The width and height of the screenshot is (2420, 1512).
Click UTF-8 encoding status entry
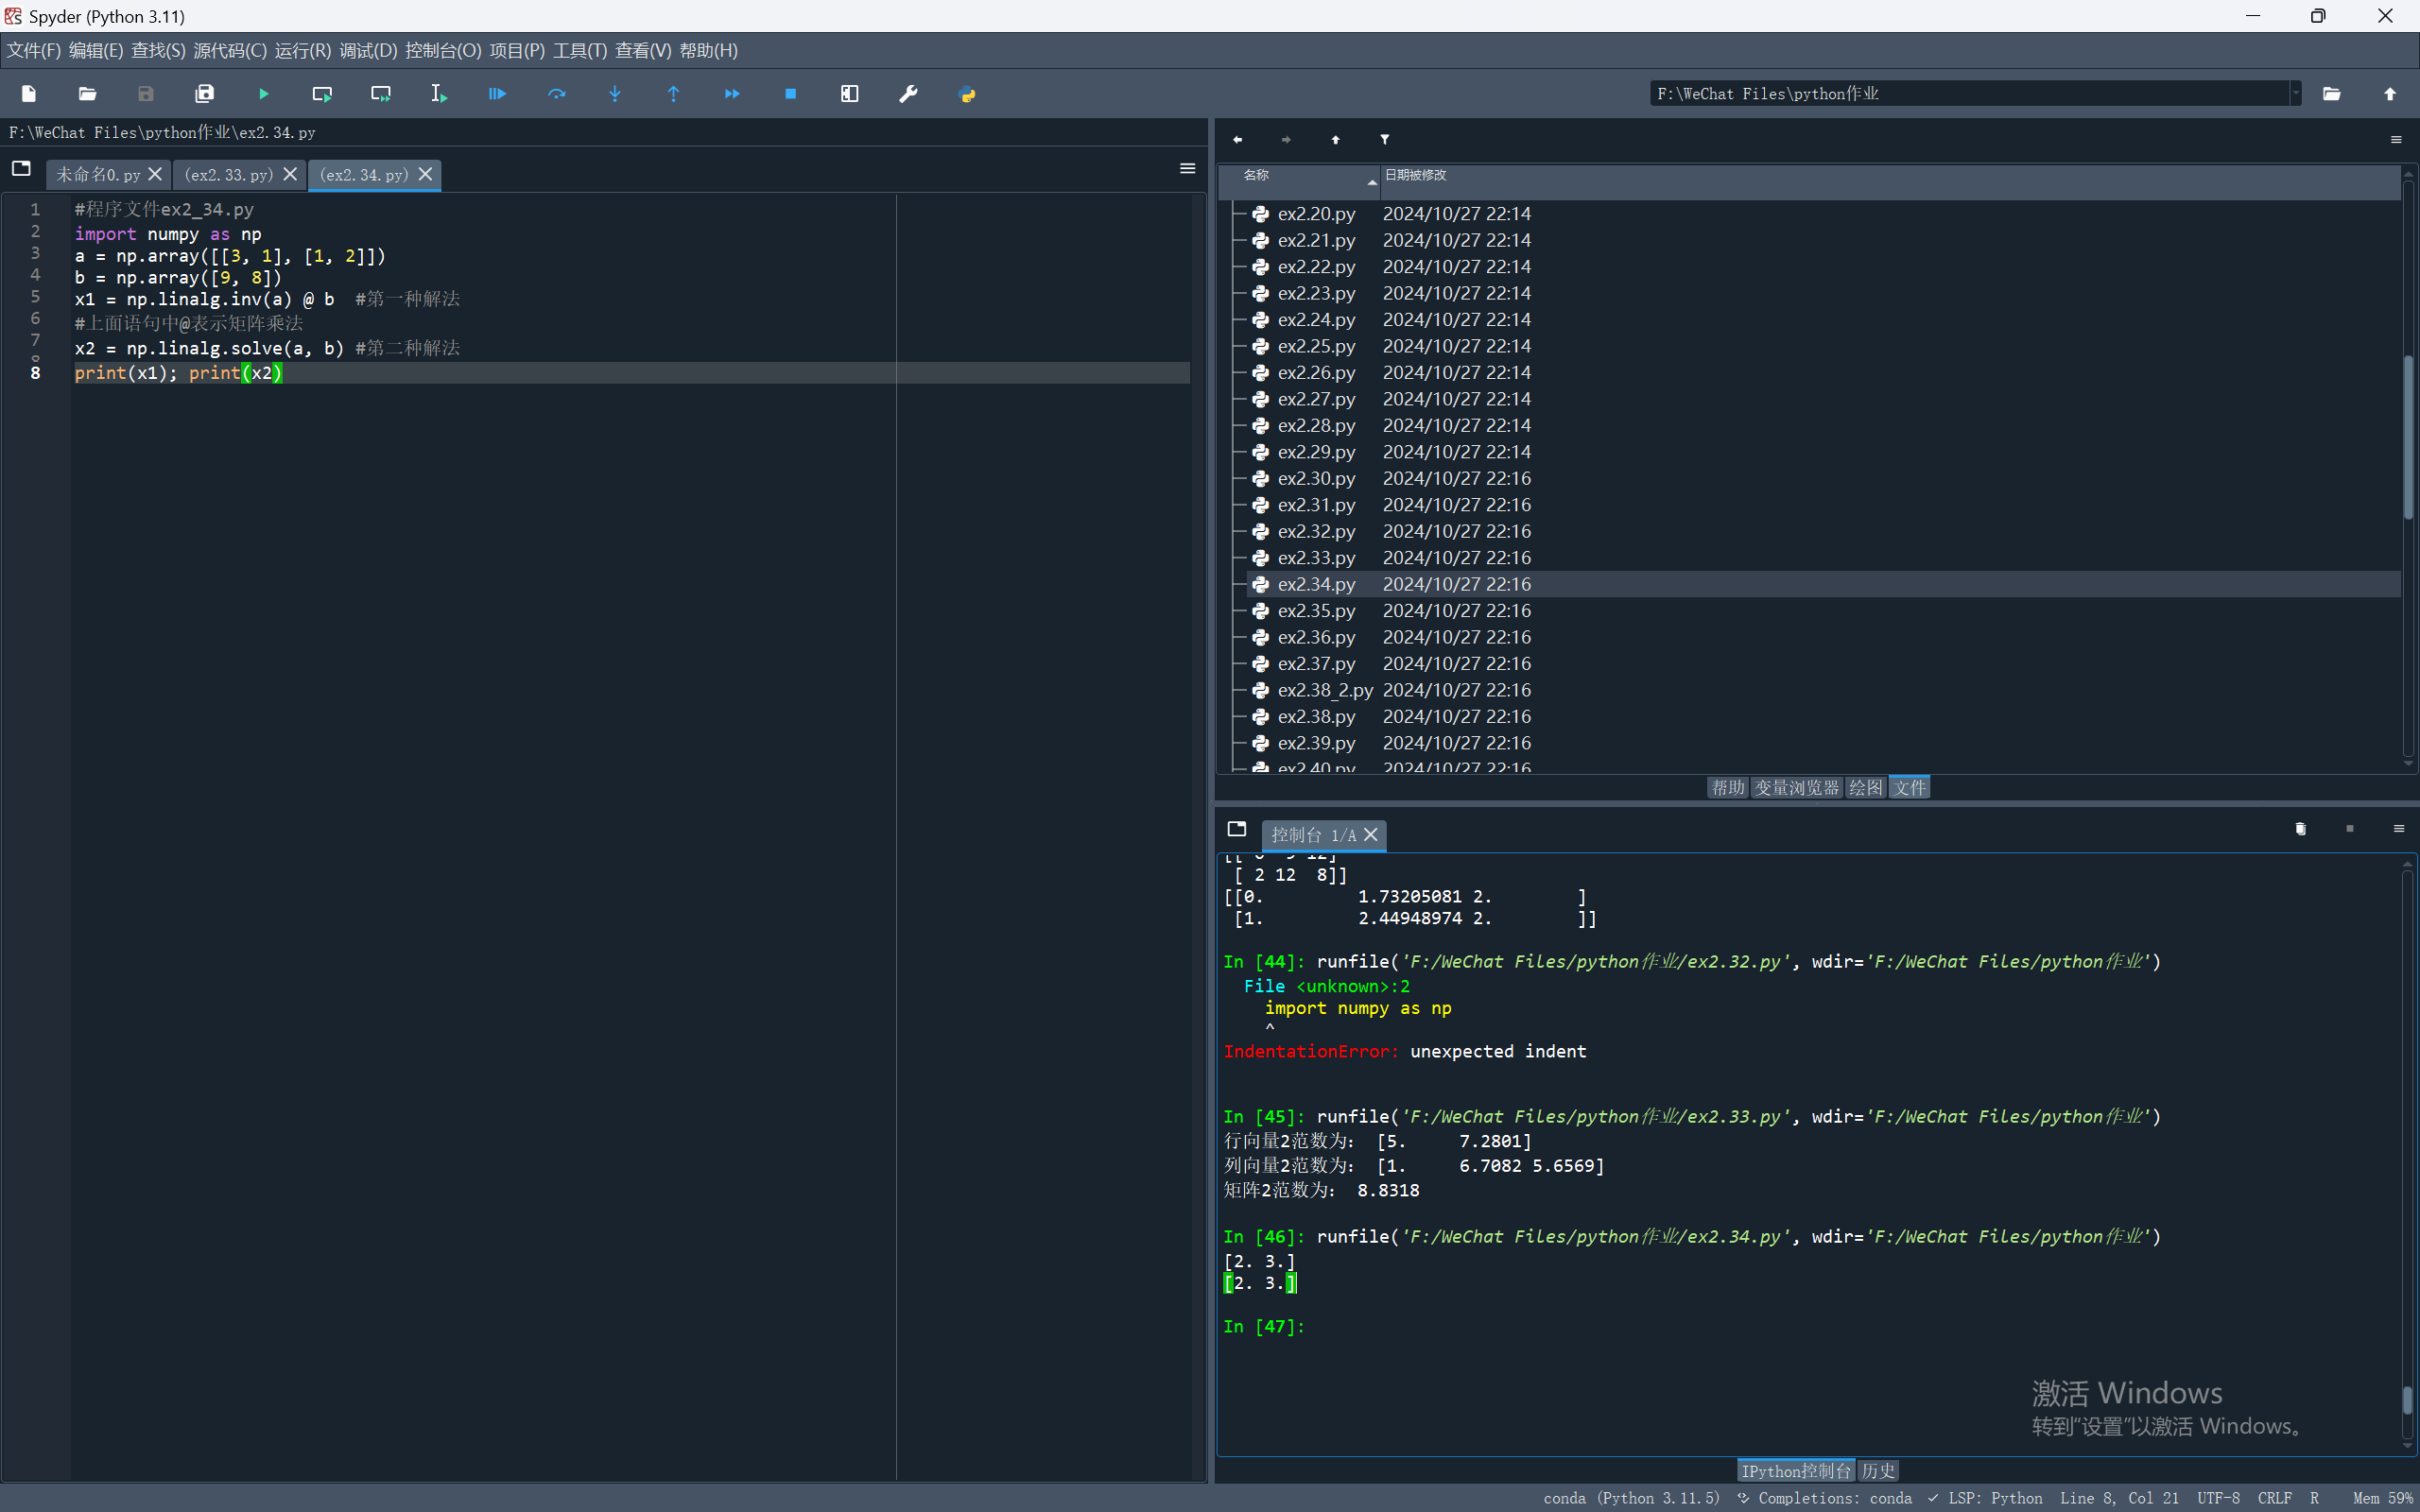[2218, 1498]
